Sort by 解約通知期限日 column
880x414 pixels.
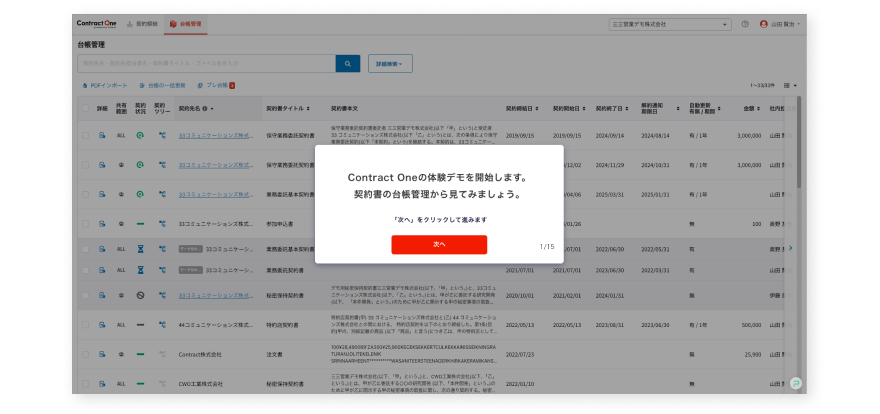click(x=661, y=108)
